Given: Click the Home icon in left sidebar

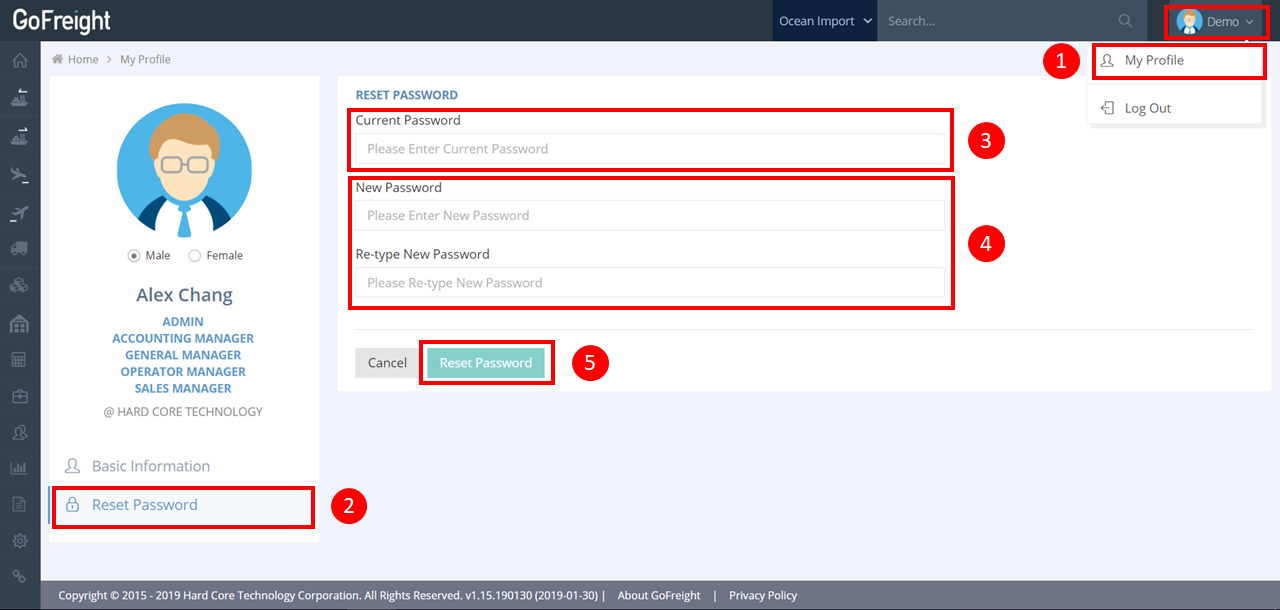Looking at the screenshot, I should [19, 61].
